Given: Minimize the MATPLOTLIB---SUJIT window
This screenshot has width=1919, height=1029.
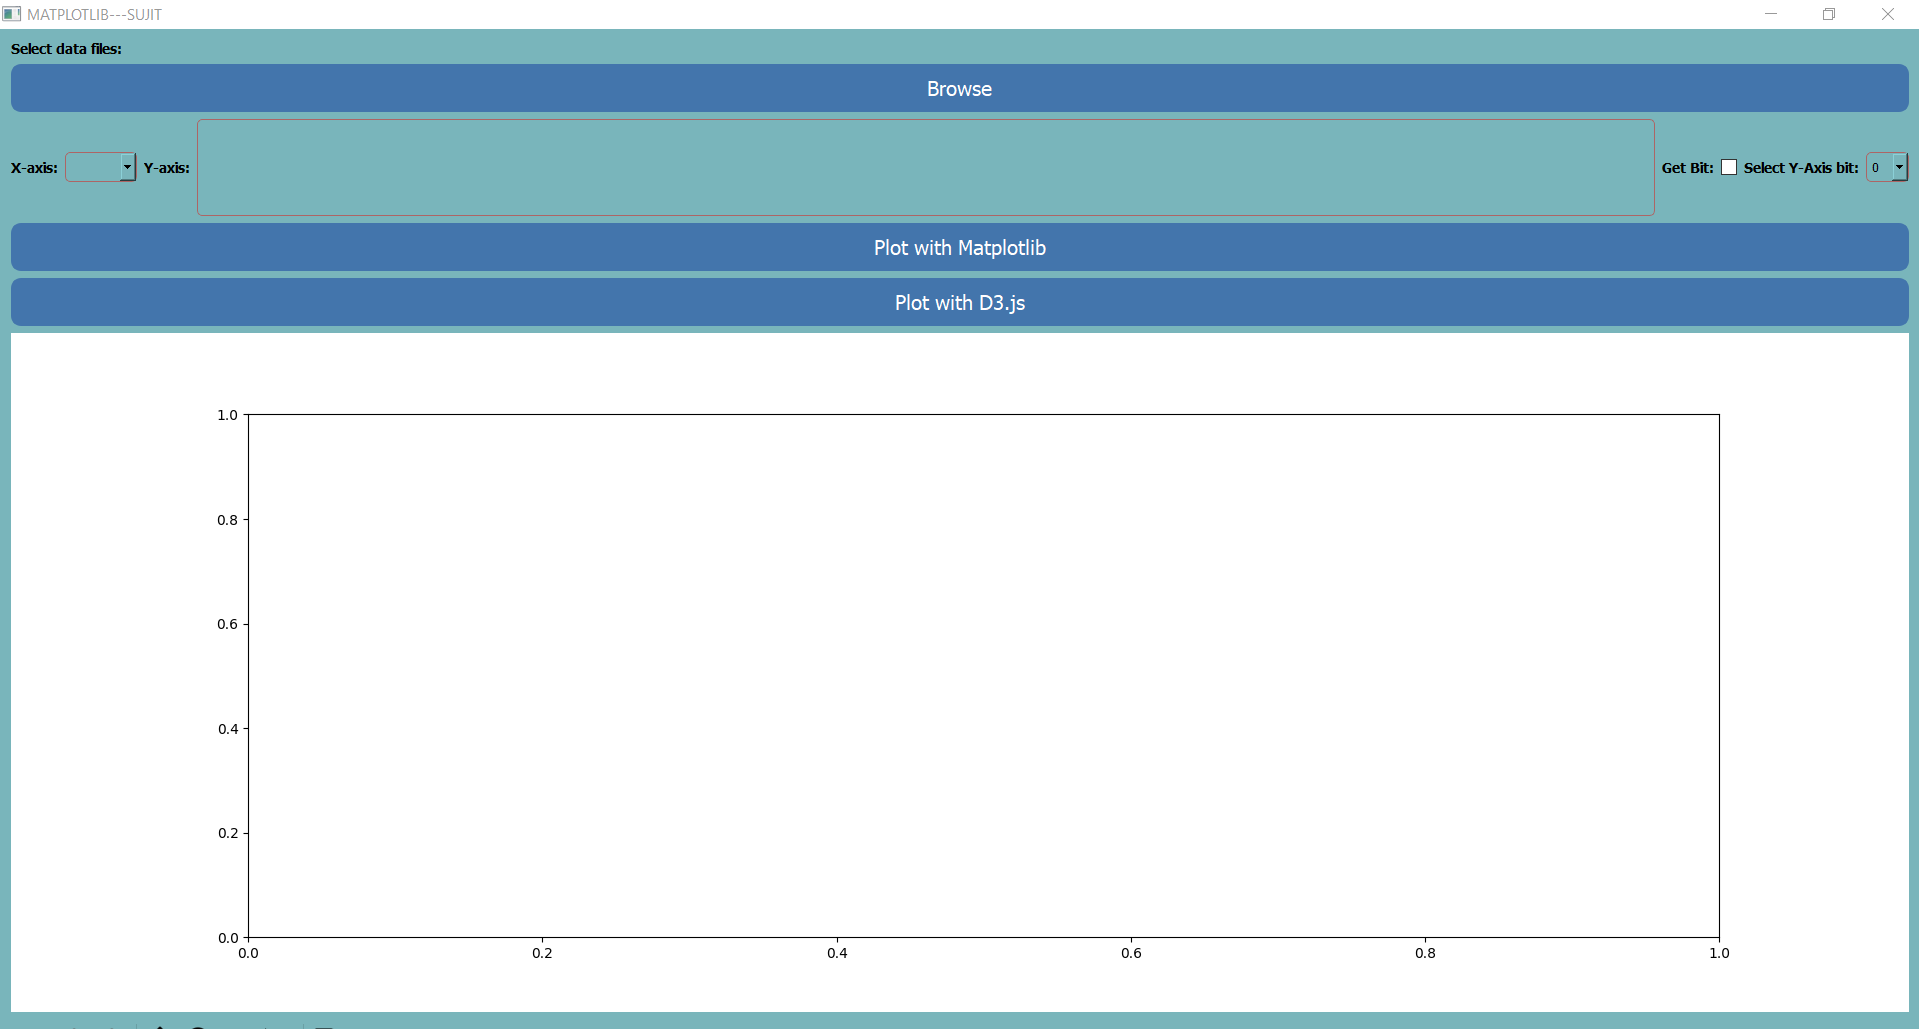Looking at the screenshot, I should pyautogui.click(x=1771, y=14).
